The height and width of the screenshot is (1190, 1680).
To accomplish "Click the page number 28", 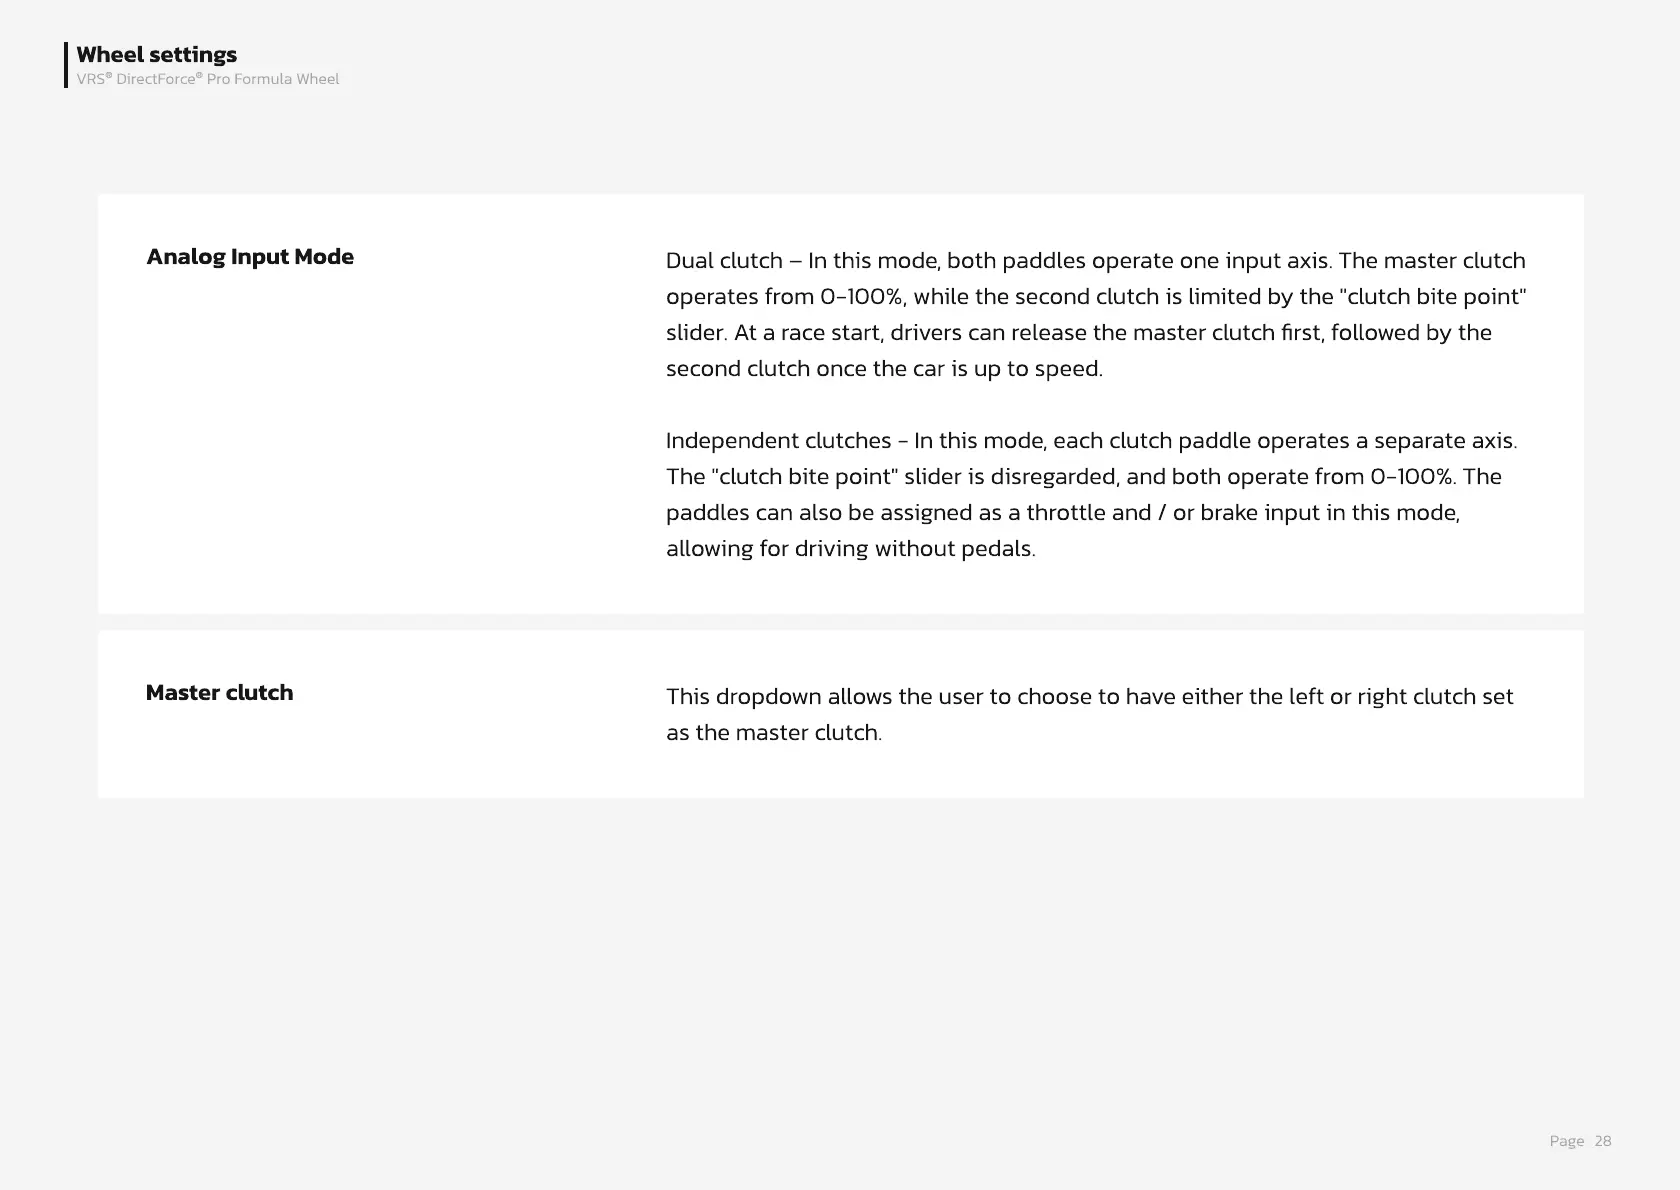I will (x=1603, y=1141).
